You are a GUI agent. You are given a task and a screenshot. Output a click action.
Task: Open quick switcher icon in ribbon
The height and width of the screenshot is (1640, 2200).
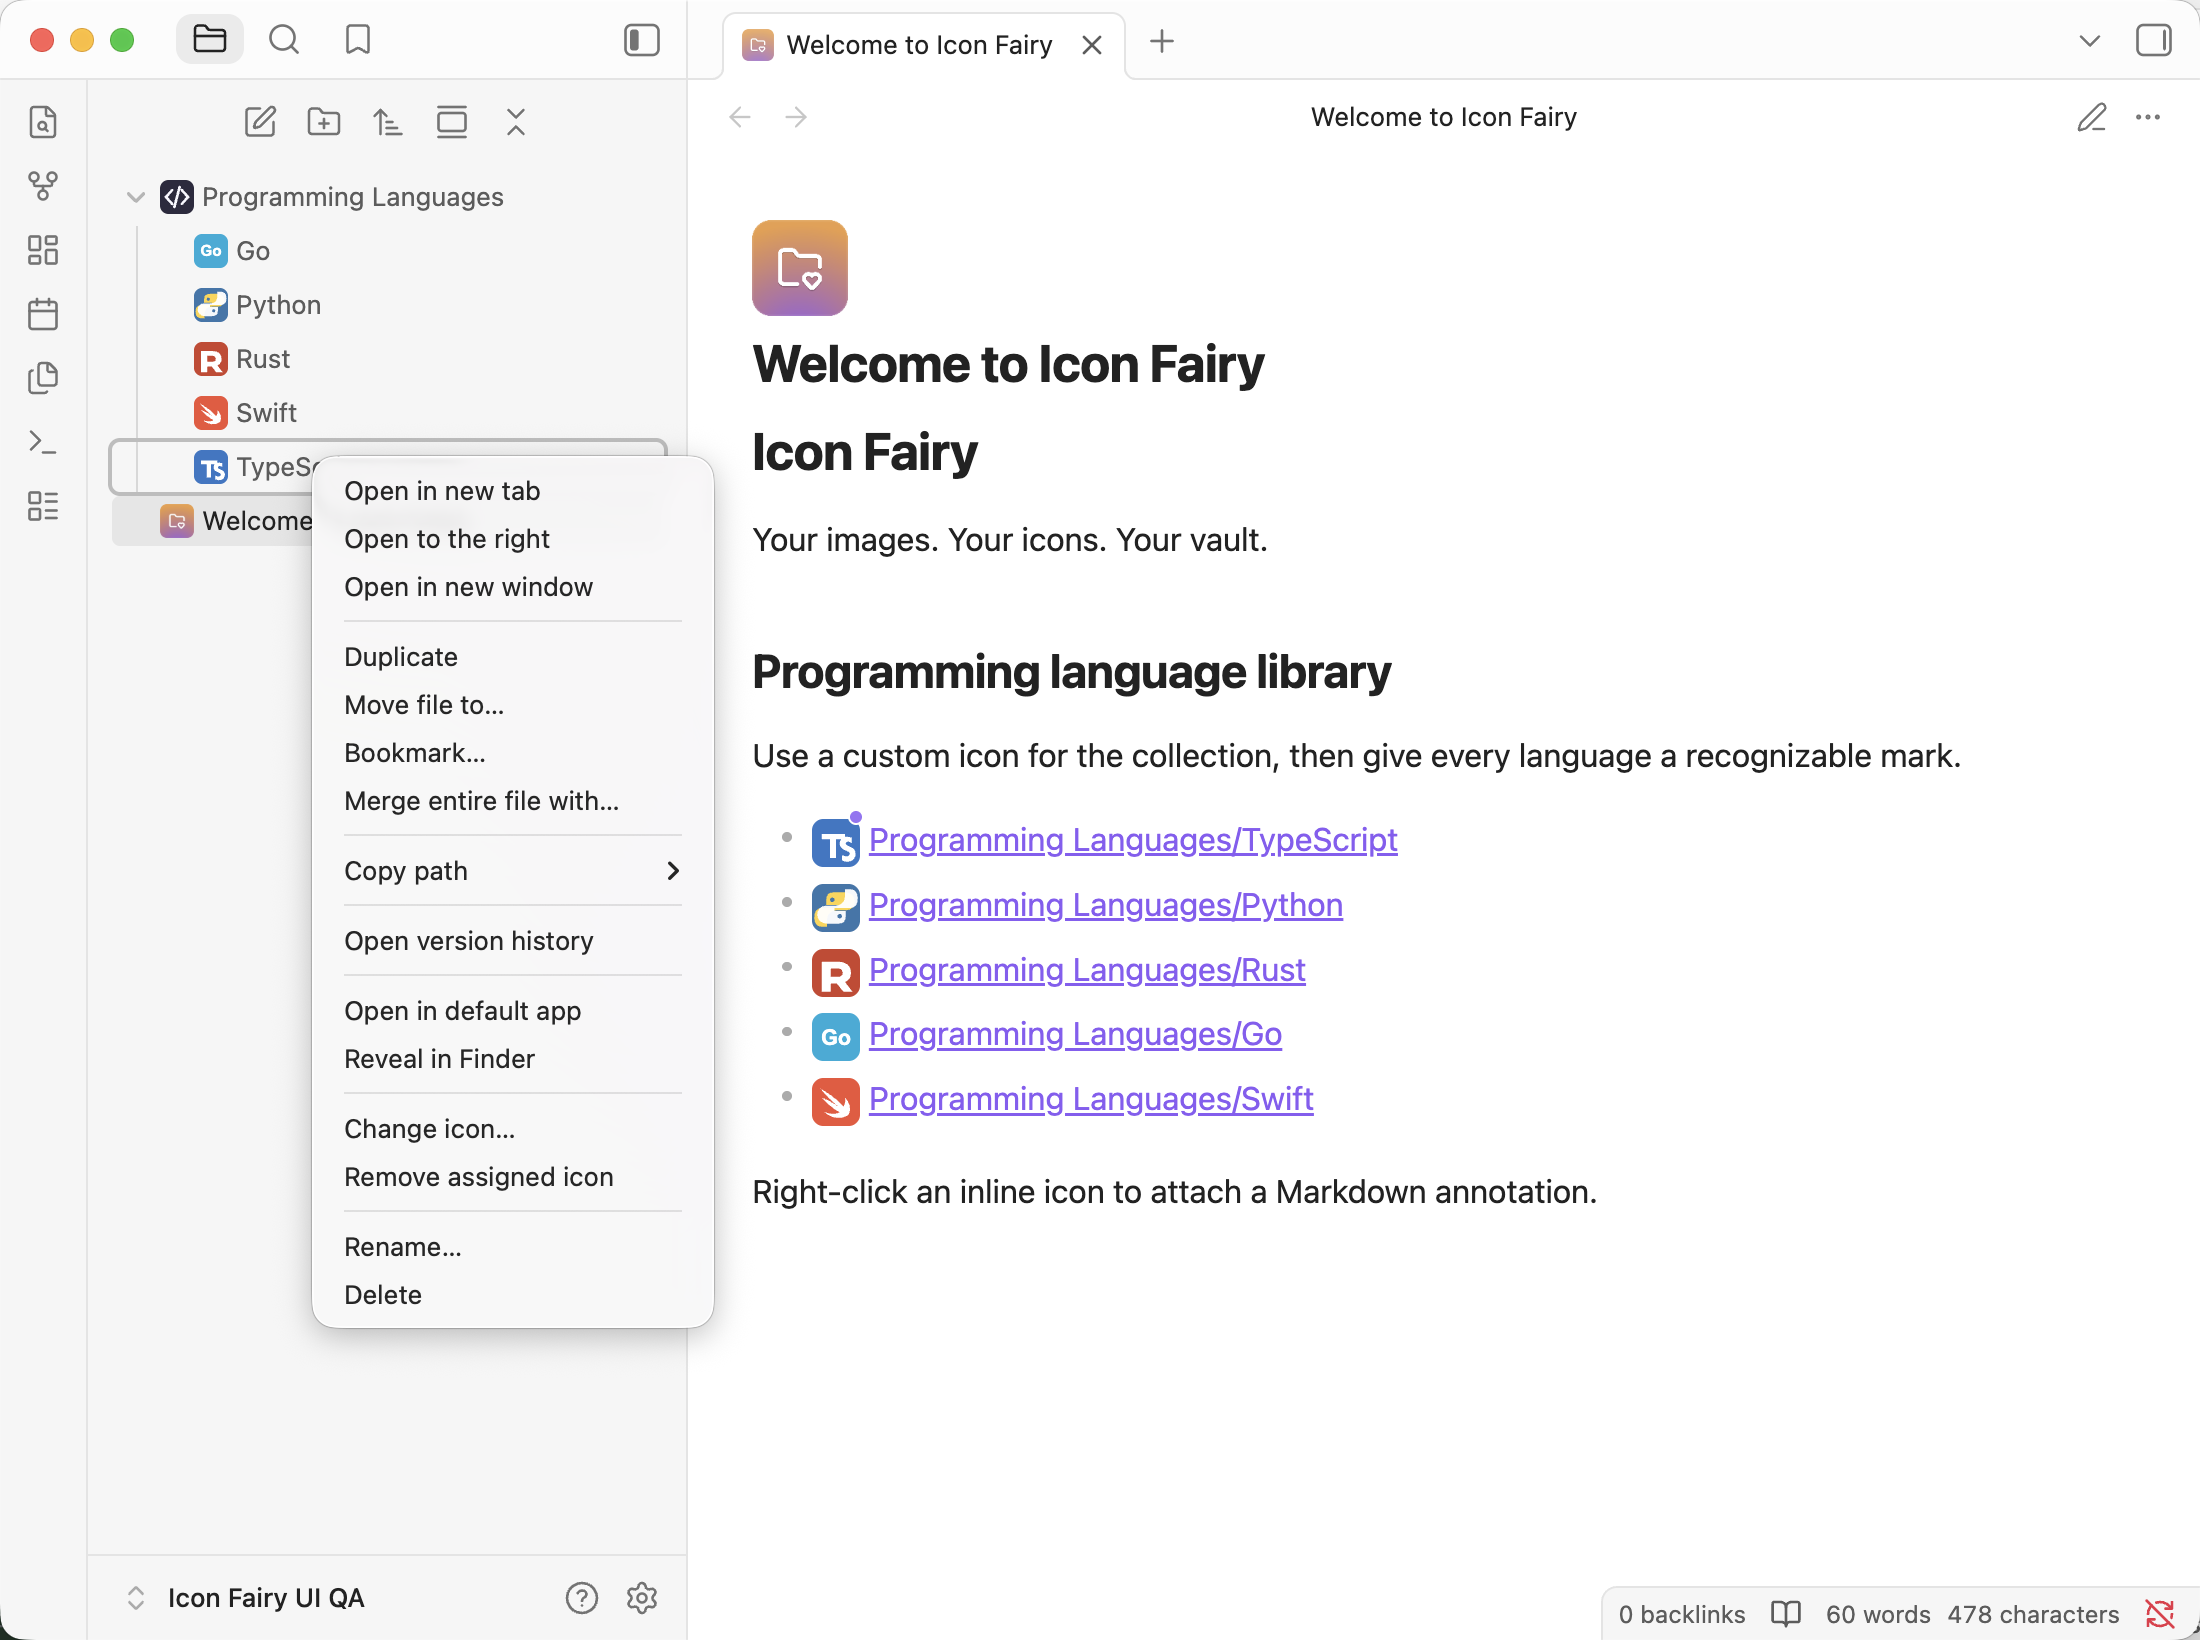[43, 122]
